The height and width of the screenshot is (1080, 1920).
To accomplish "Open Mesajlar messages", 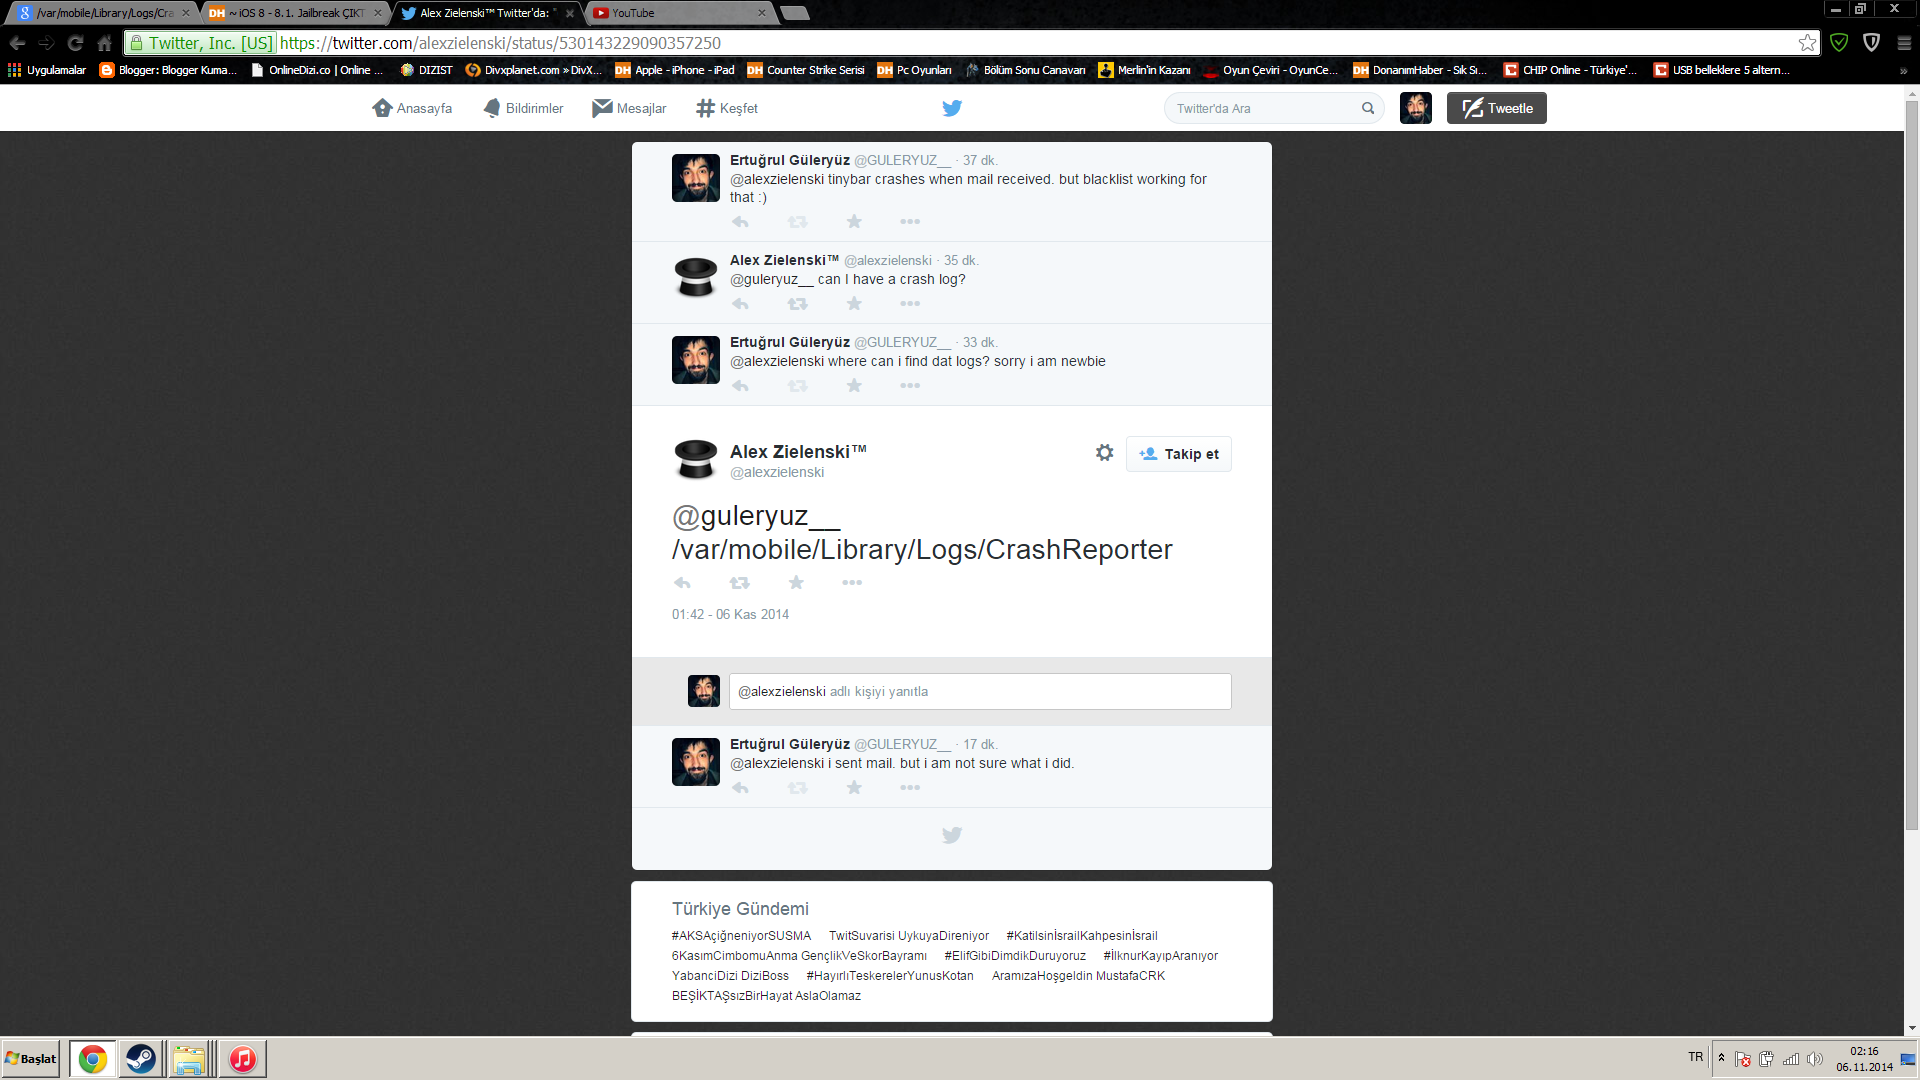I will point(629,108).
